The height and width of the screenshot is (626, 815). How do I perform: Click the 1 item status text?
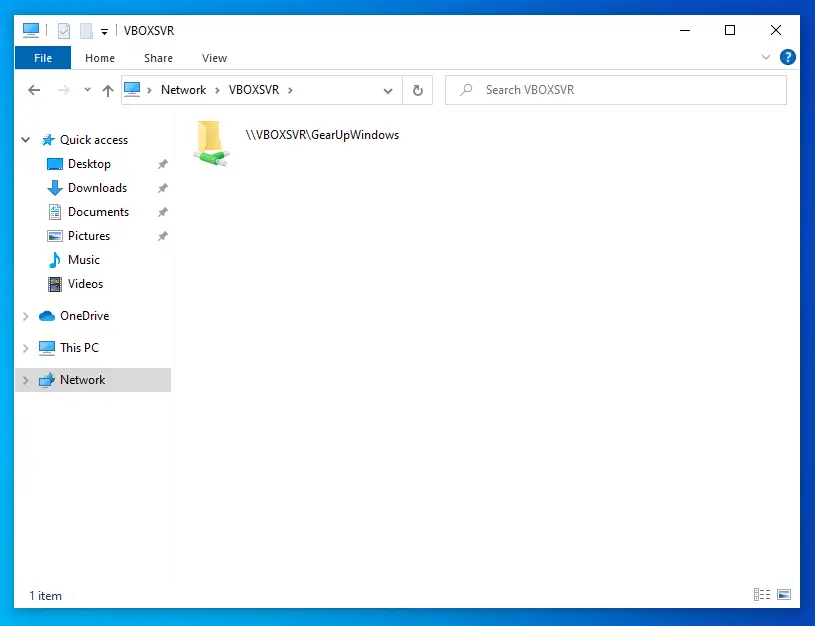click(x=45, y=596)
